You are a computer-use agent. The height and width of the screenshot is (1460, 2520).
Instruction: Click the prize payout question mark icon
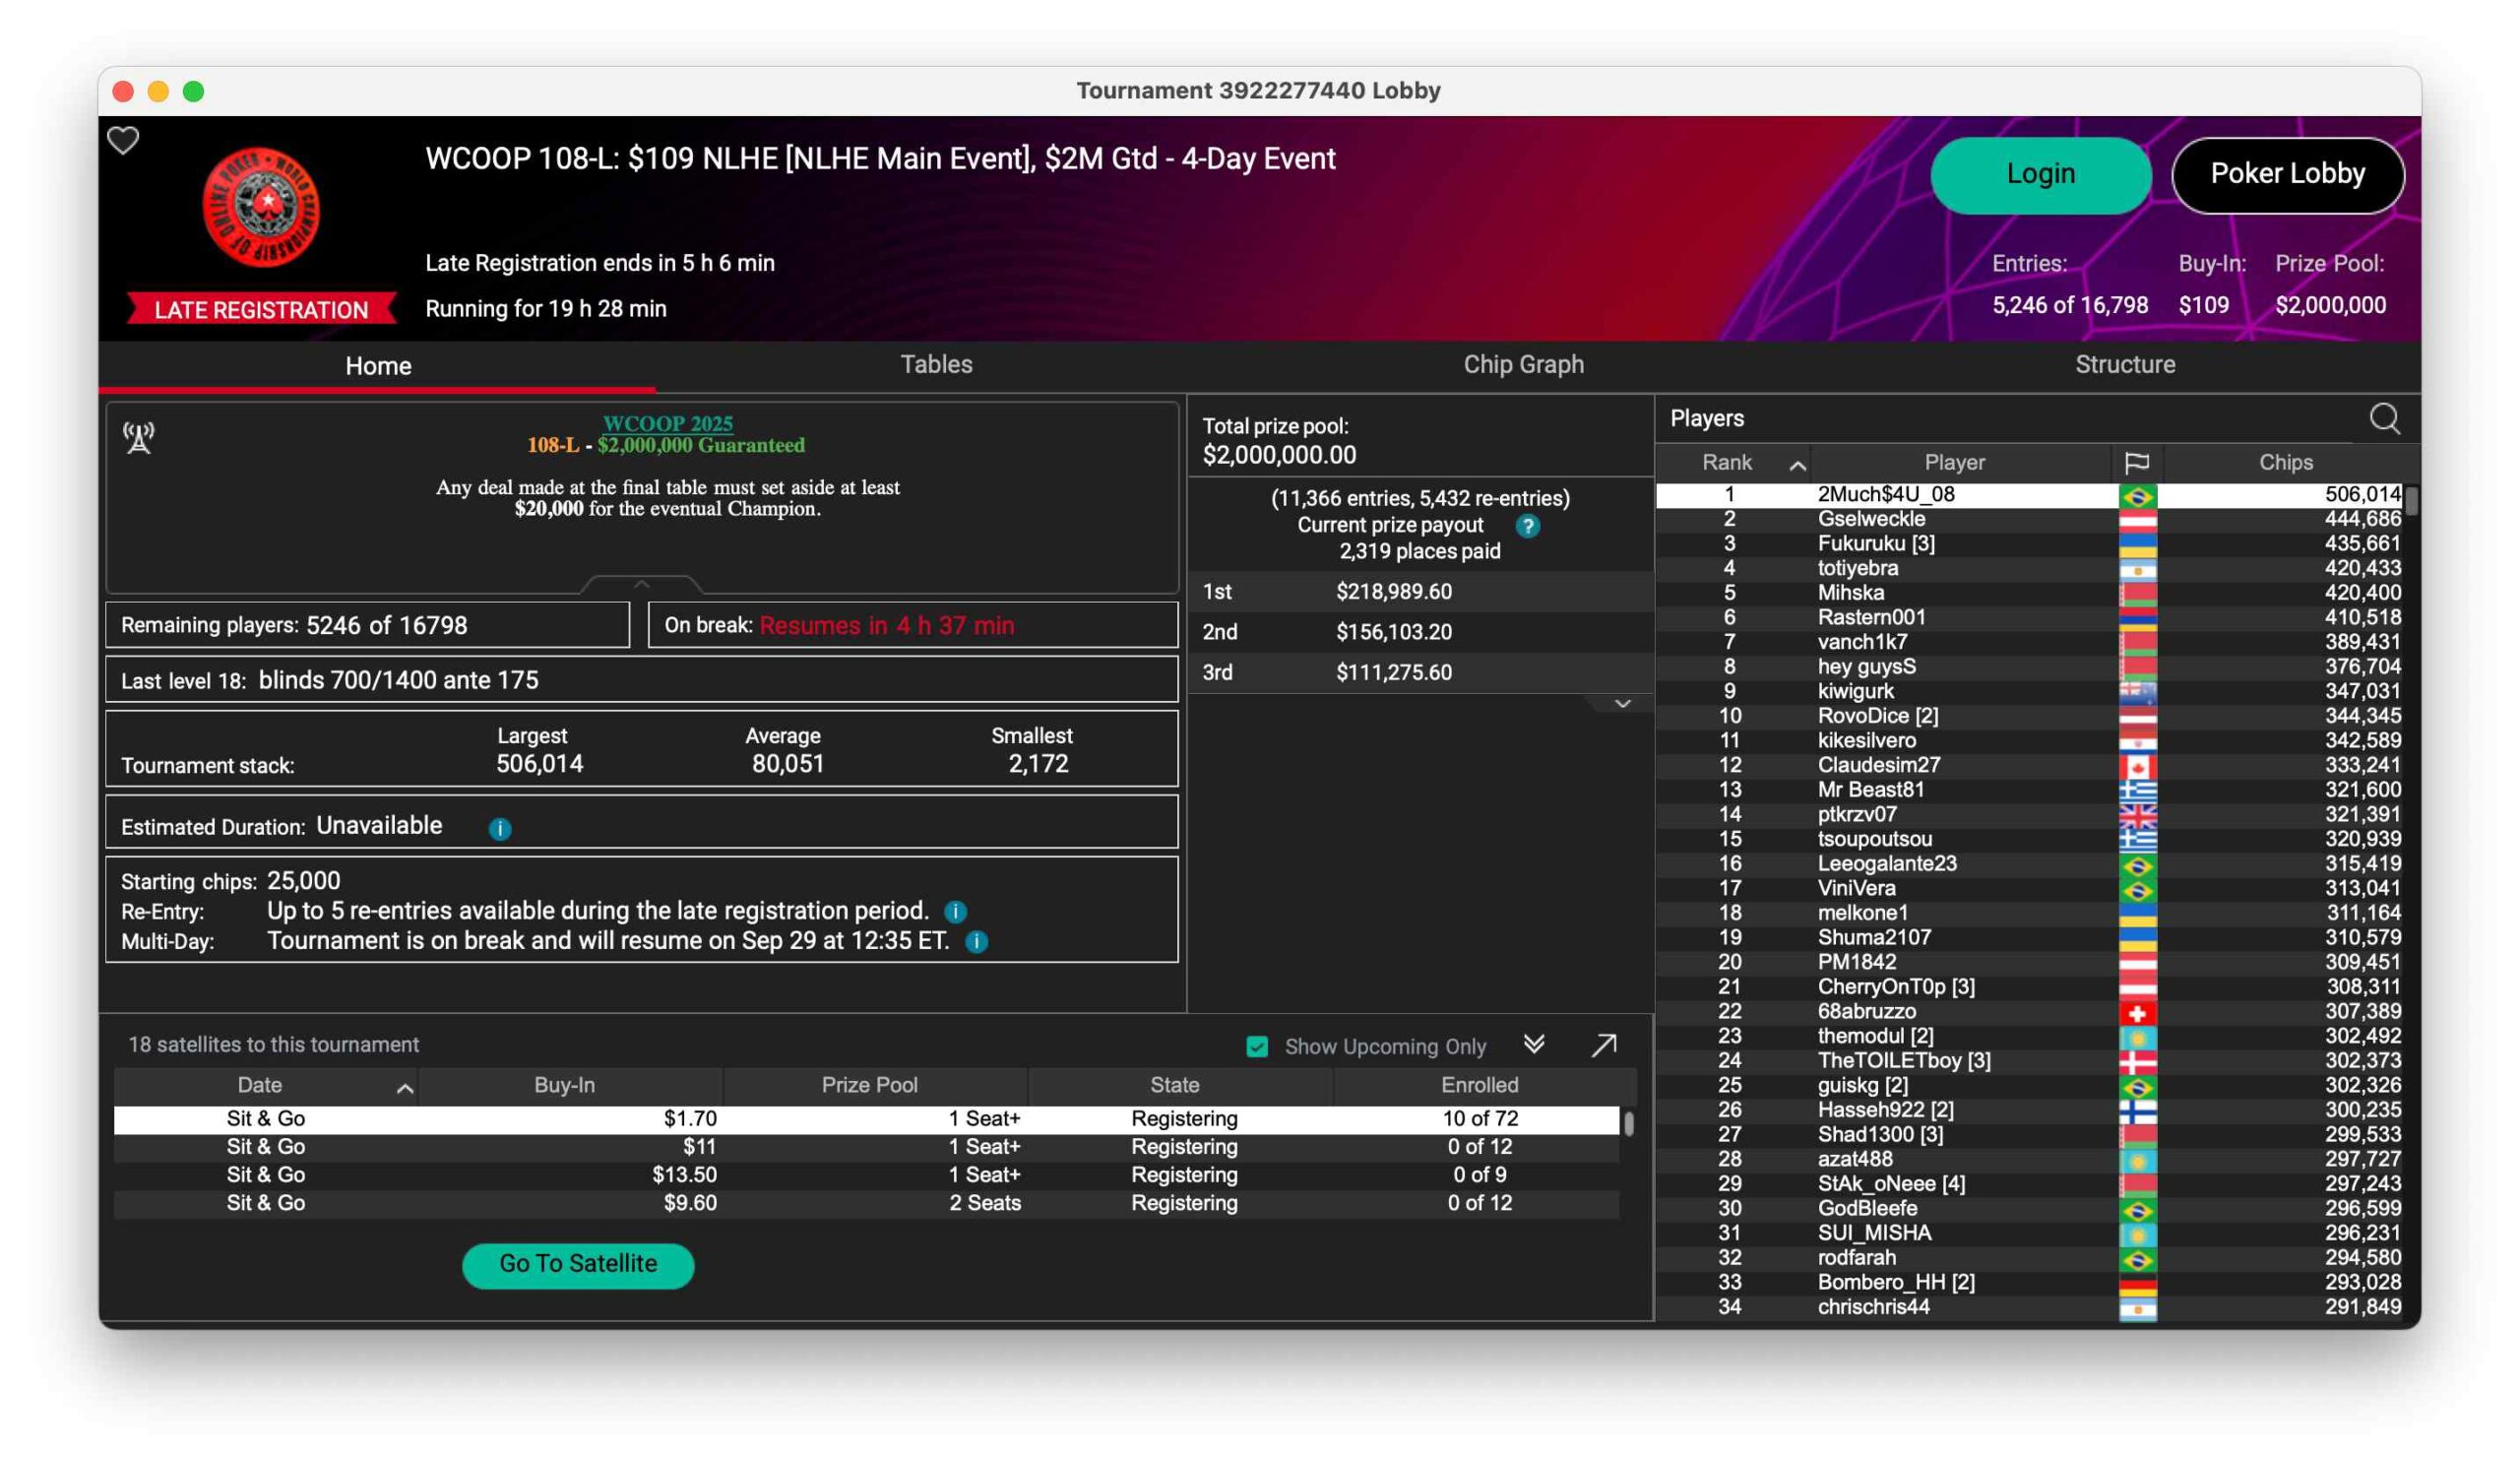1527,526
